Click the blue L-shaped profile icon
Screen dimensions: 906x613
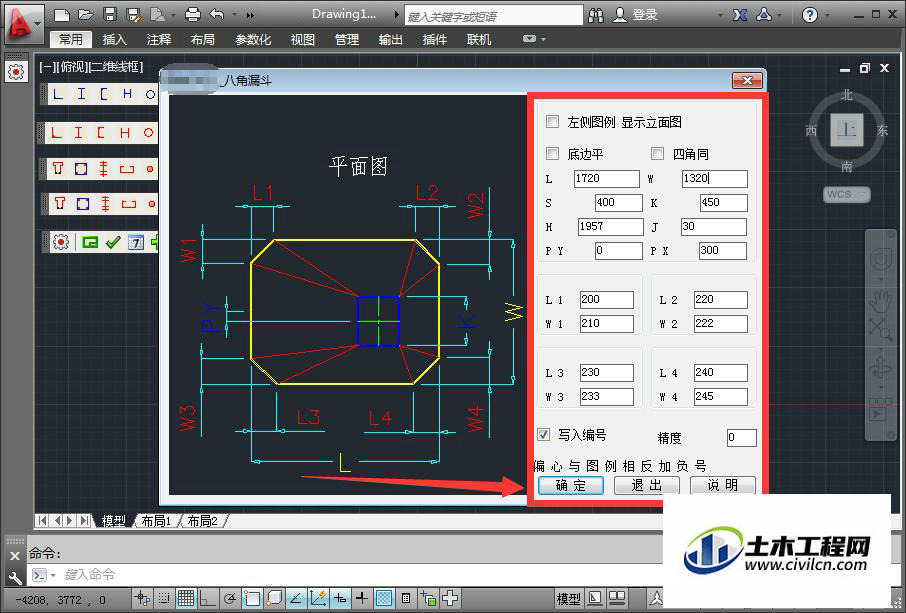58,94
